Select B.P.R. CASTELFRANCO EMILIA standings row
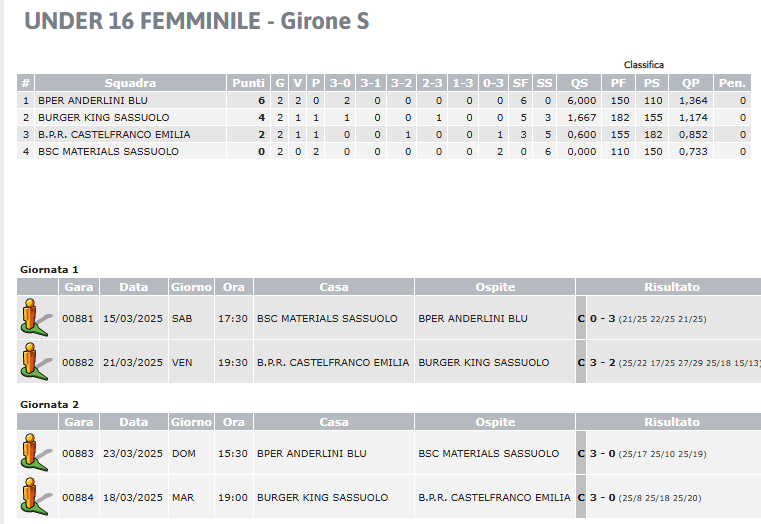 pos(384,134)
